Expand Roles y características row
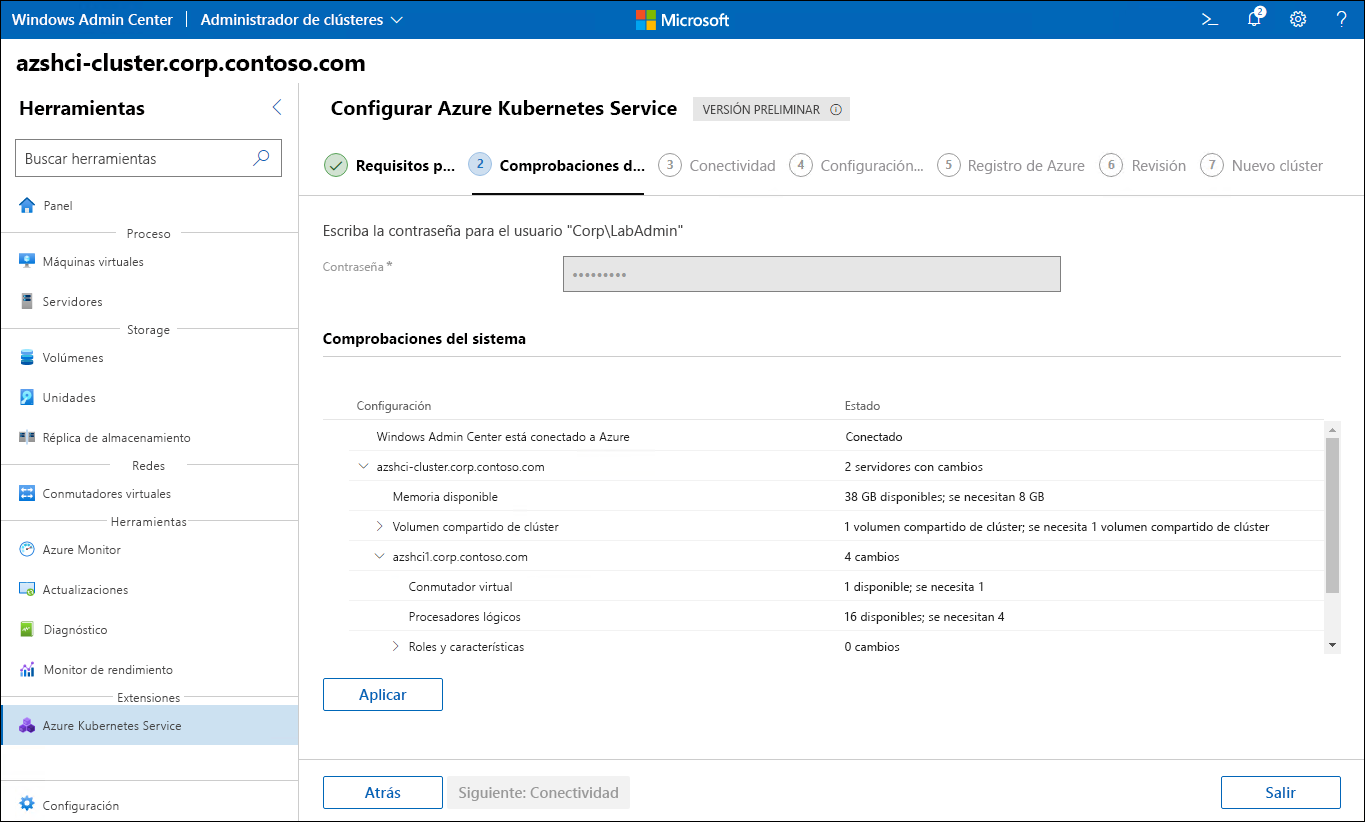Image resolution: width=1365 pixels, height=822 pixels. pyautogui.click(x=396, y=646)
